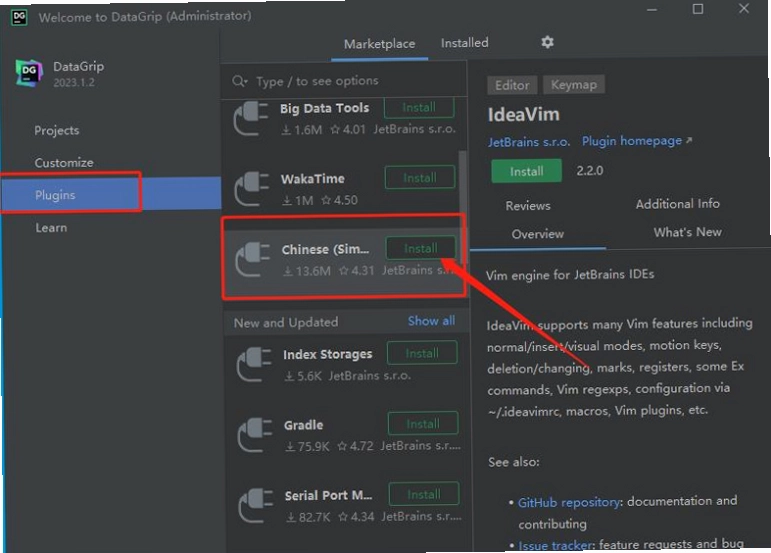
Task: Open GitHub repository link
Action: point(569,502)
